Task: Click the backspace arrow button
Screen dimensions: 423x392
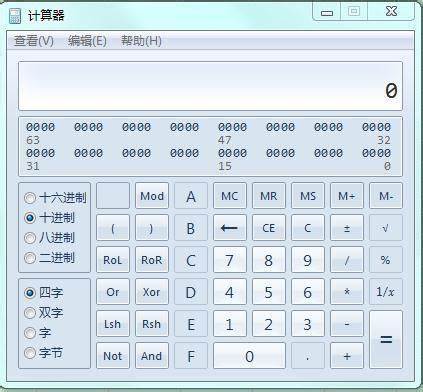Action: [x=230, y=228]
